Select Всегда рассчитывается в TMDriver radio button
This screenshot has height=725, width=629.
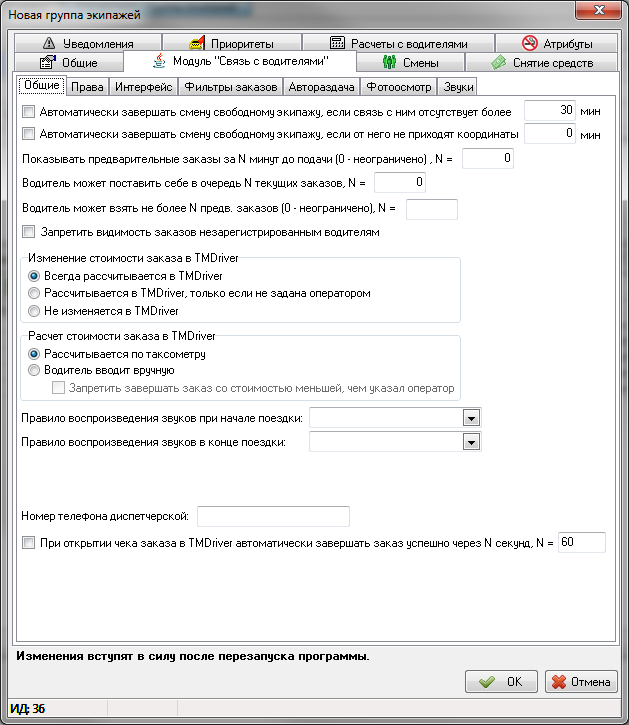[34, 276]
